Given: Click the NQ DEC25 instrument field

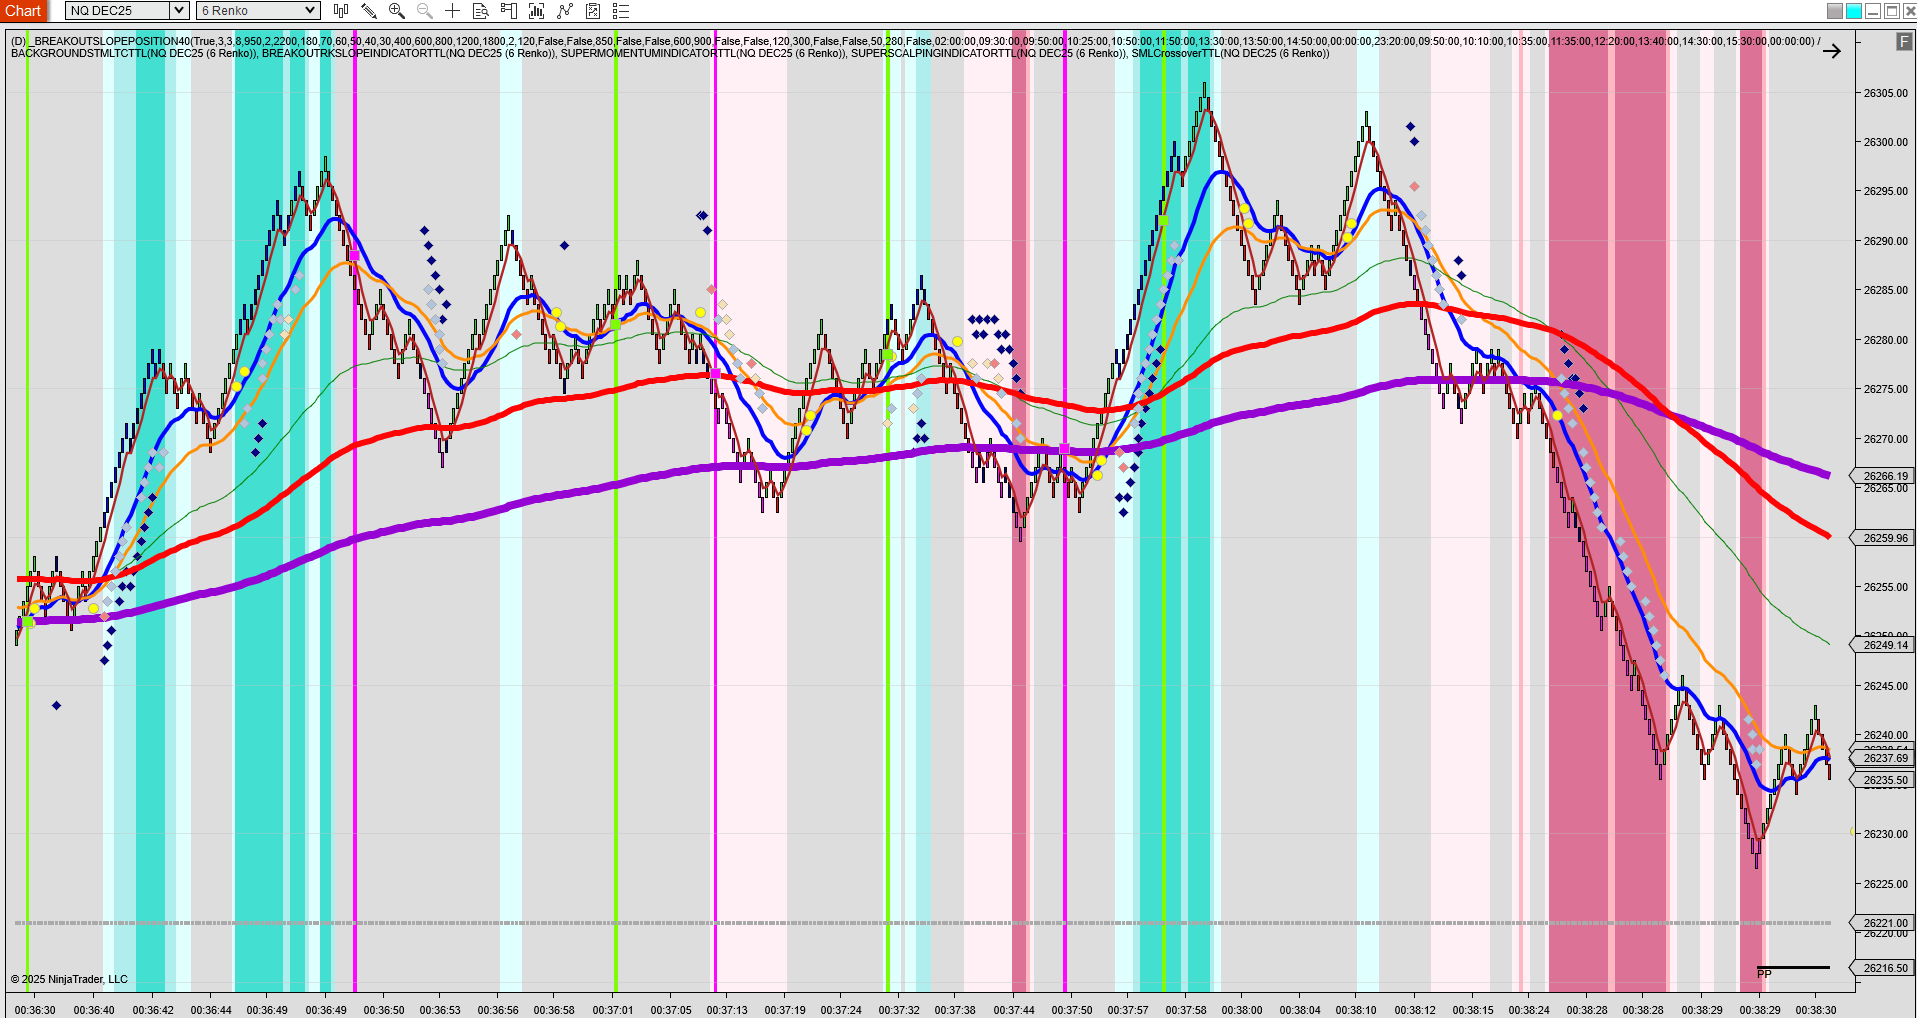Looking at the screenshot, I should 117,11.
